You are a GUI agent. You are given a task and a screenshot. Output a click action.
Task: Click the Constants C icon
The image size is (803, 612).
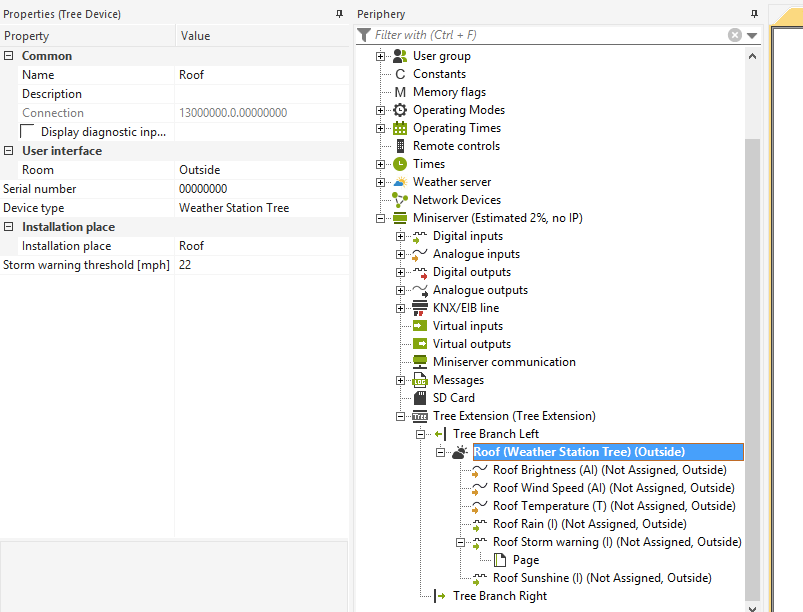(x=400, y=74)
